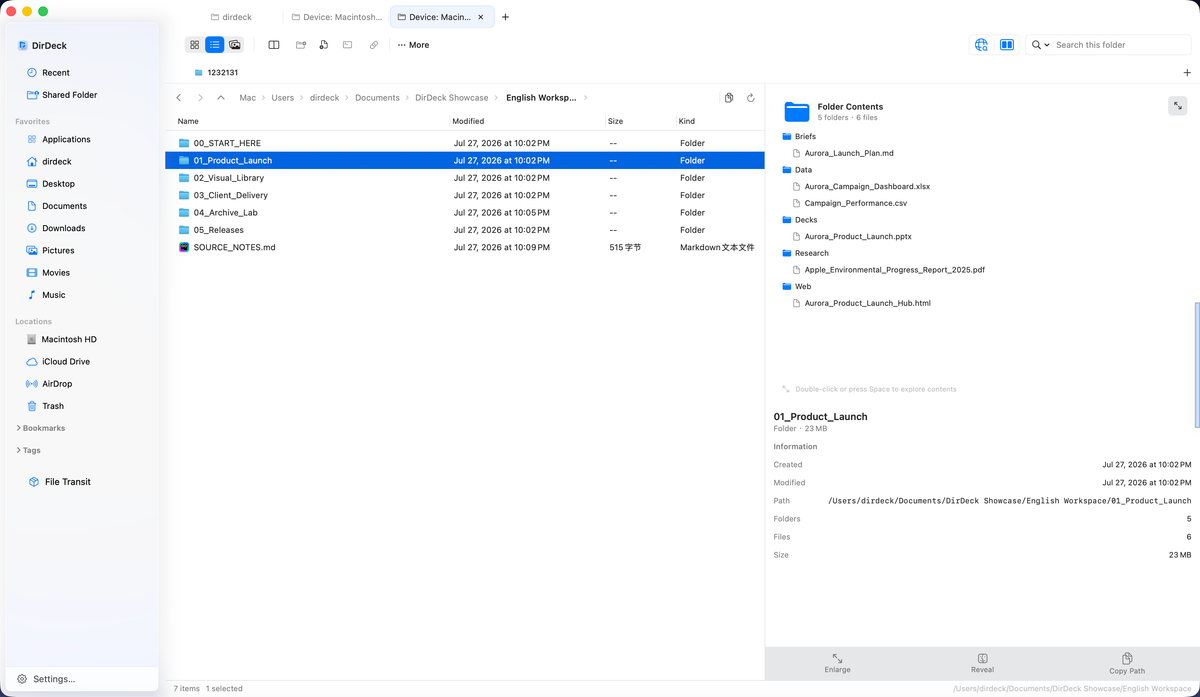Open iCloud Drive location
1200x697 pixels.
click(65, 362)
